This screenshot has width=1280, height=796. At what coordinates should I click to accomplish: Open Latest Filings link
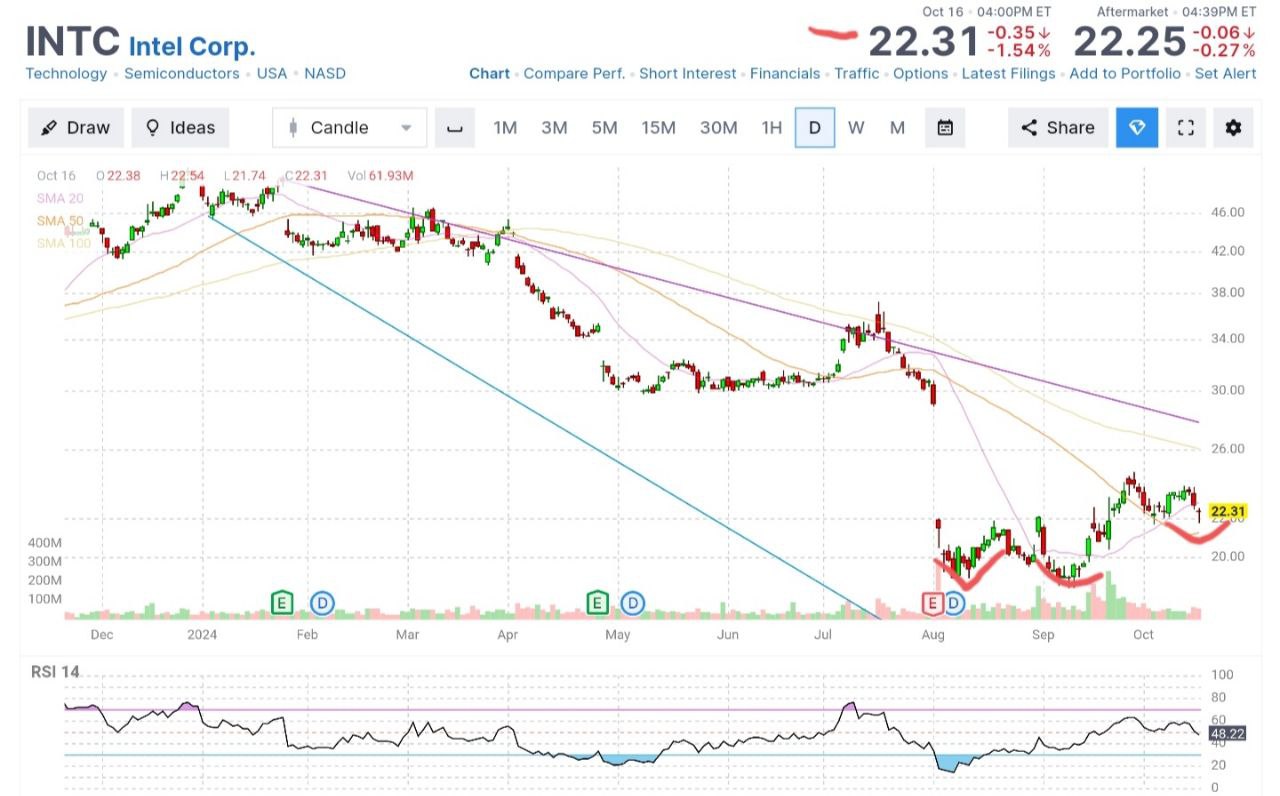(x=1008, y=74)
